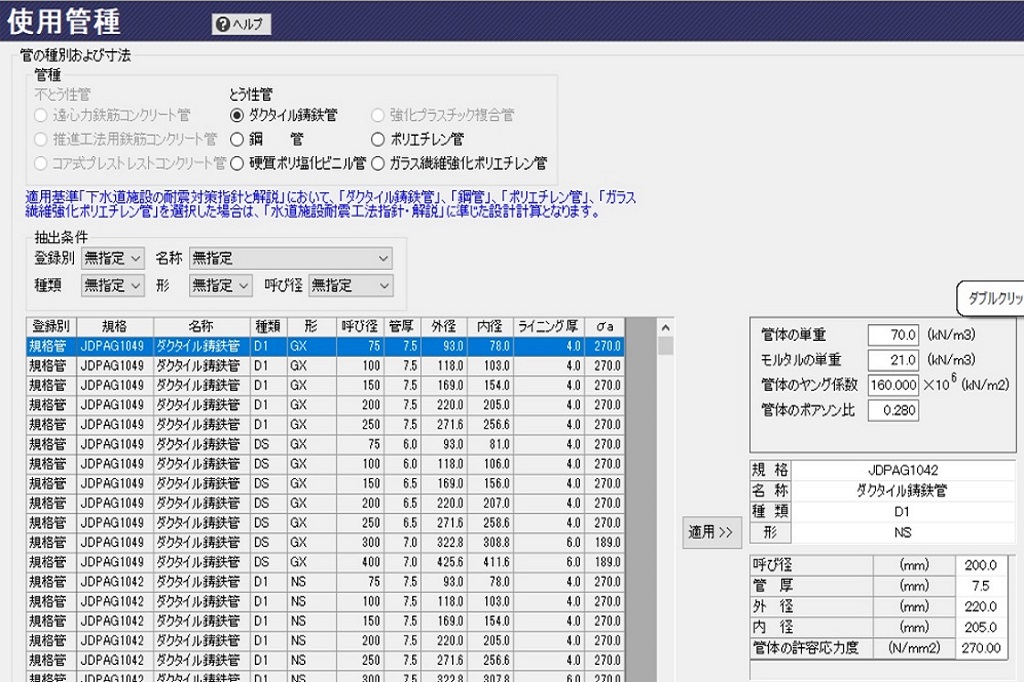Click the 管厚 column header

(402, 327)
